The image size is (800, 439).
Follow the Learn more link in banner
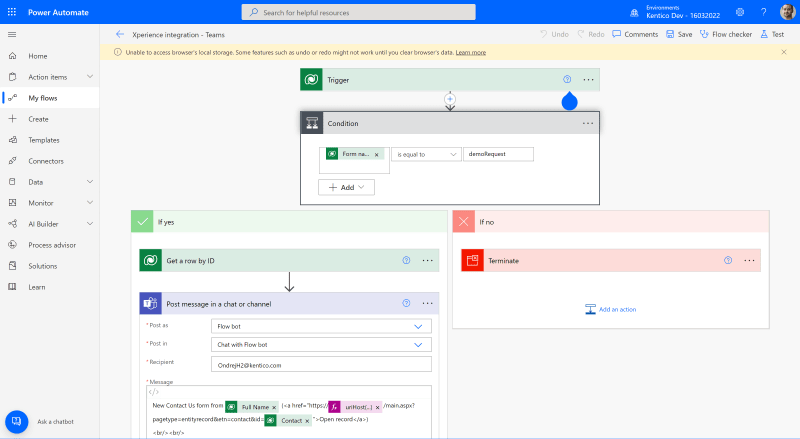coord(470,52)
